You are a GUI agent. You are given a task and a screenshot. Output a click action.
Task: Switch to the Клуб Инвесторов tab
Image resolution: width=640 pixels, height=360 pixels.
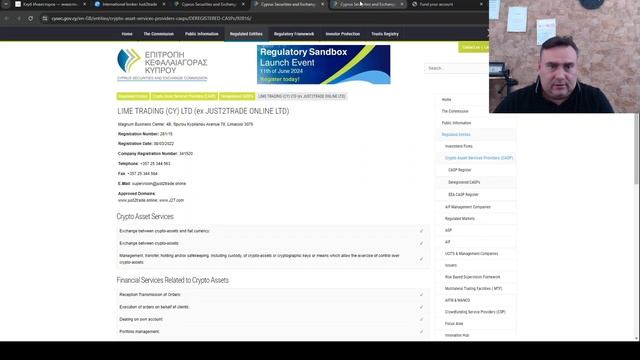(x=50, y=4)
